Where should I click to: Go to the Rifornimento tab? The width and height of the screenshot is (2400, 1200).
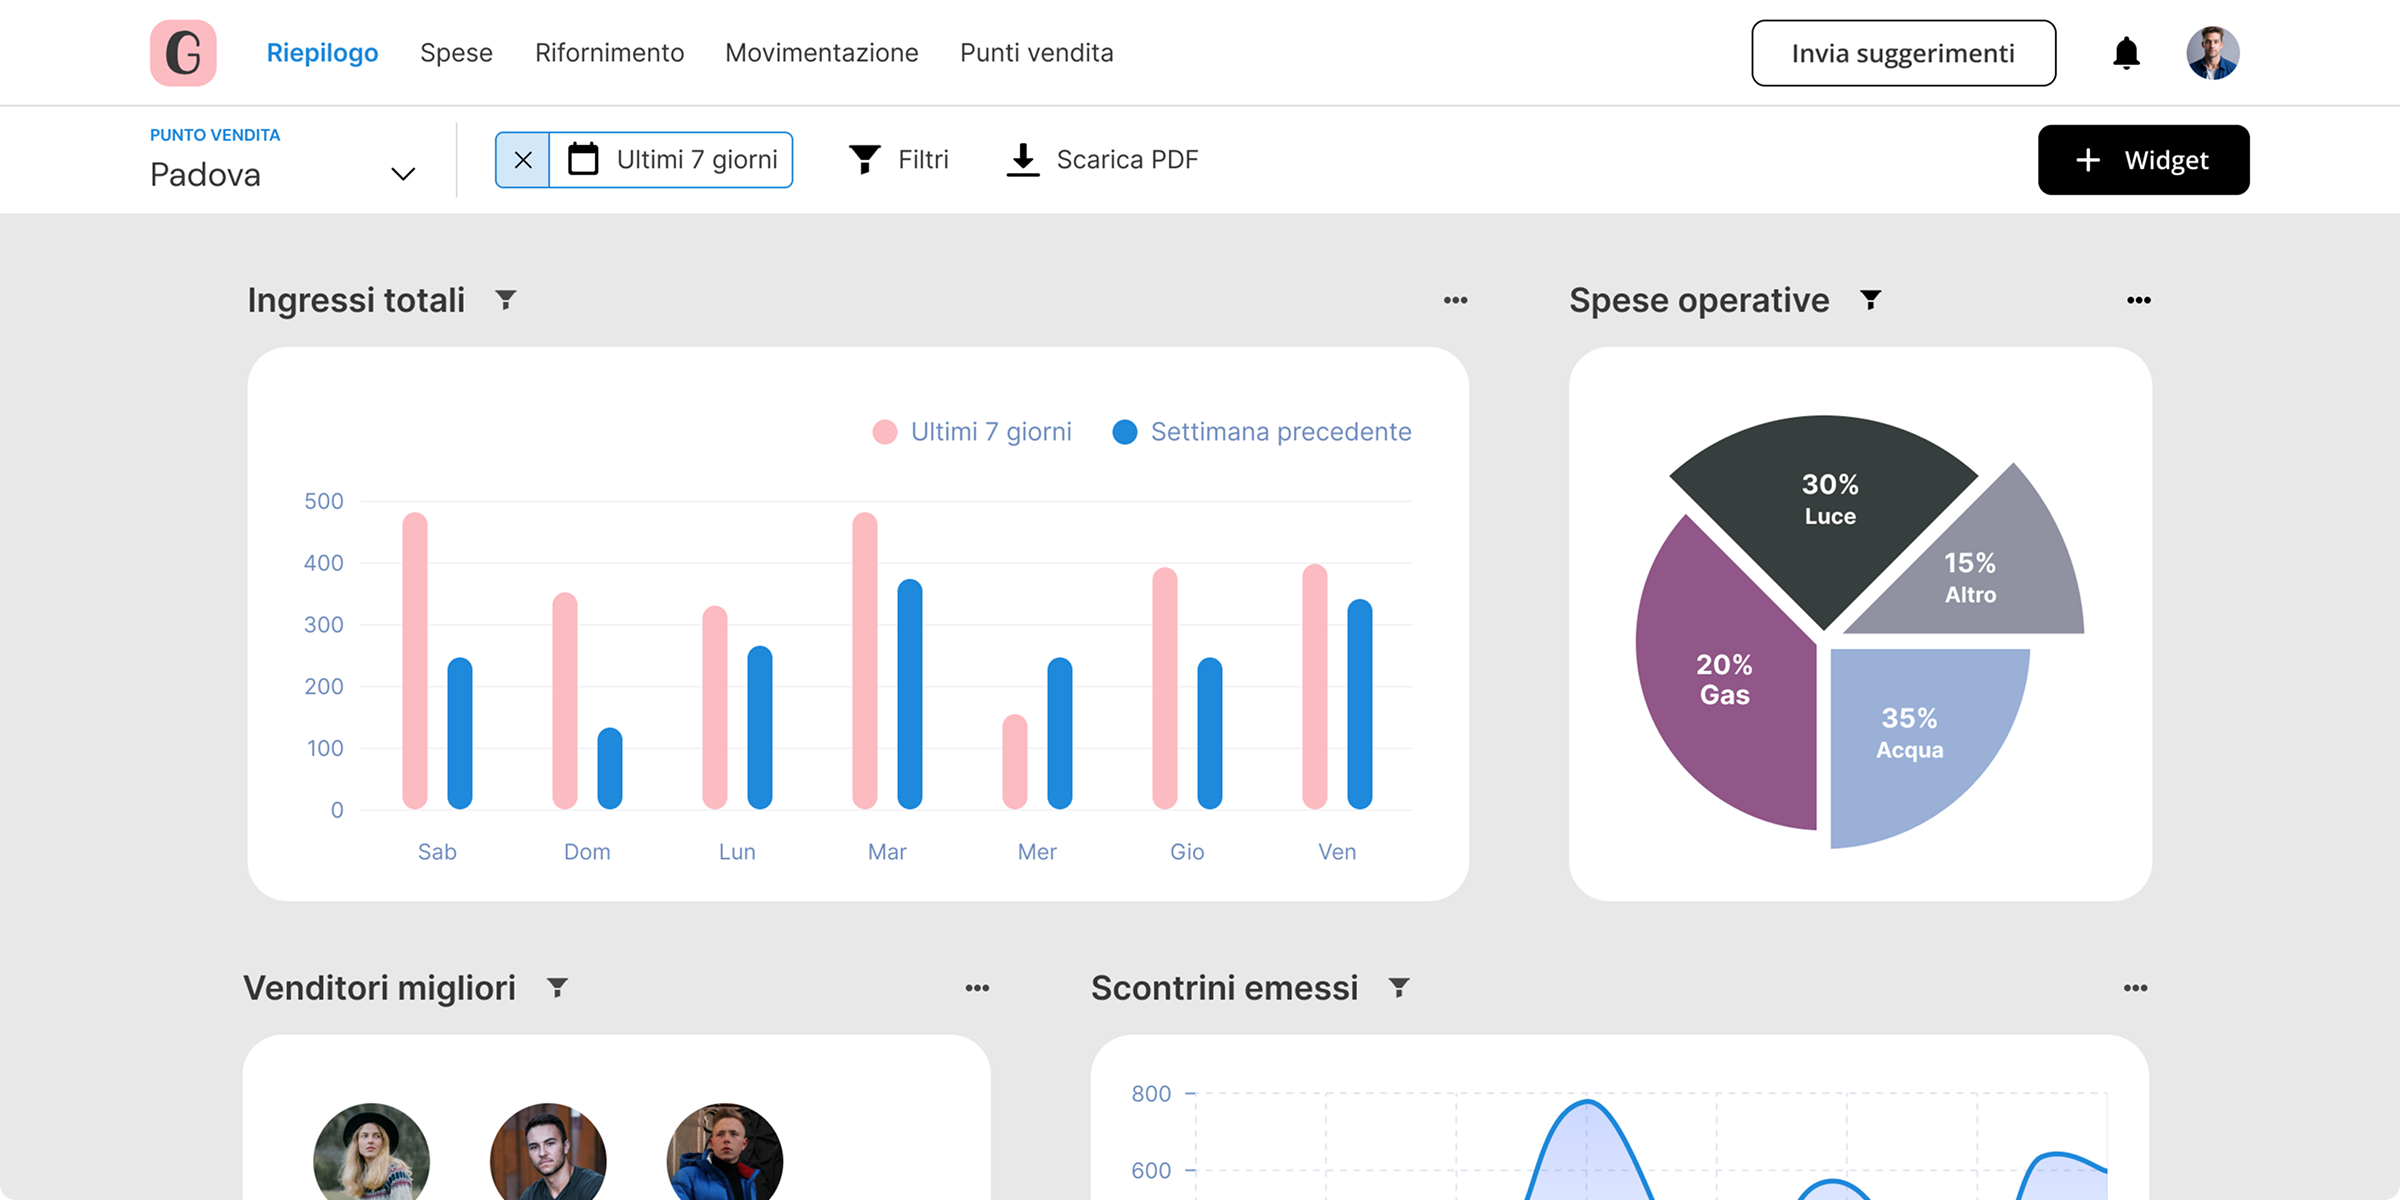609,53
